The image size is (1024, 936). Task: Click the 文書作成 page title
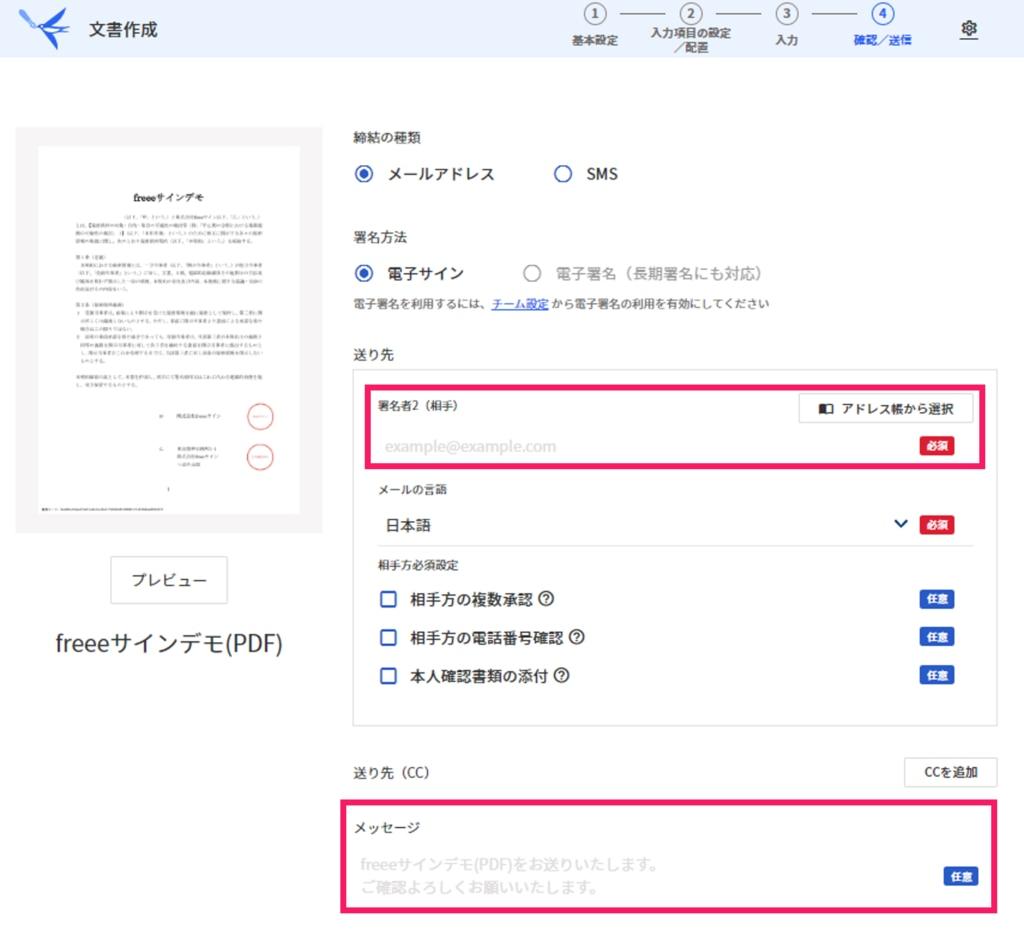click(123, 29)
